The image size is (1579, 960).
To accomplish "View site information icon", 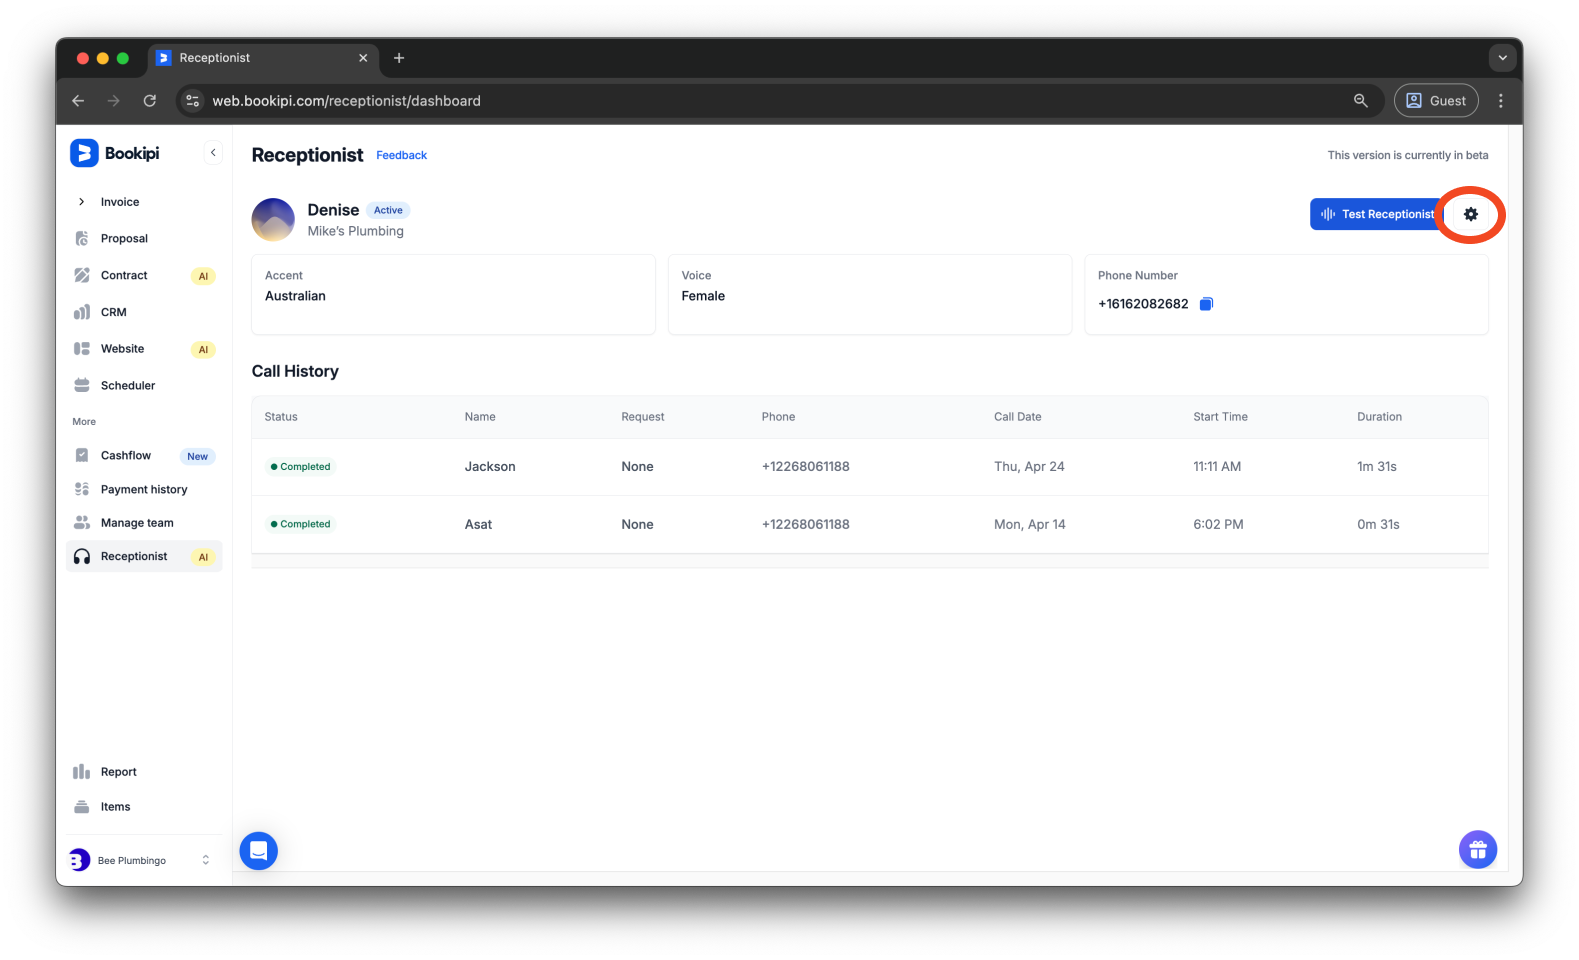I will (193, 101).
